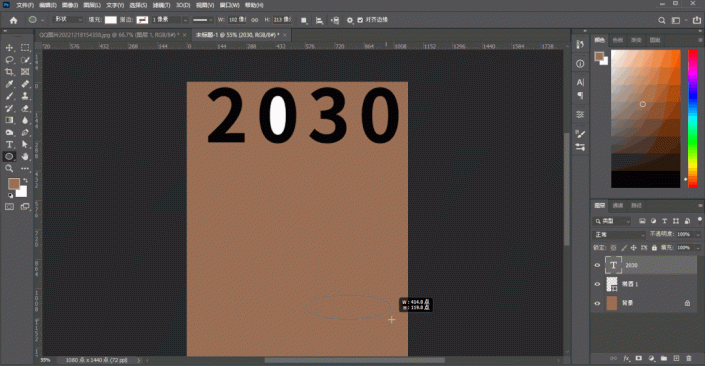Open the path arrangement icon

pyautogui.click(x=335, y=20)
